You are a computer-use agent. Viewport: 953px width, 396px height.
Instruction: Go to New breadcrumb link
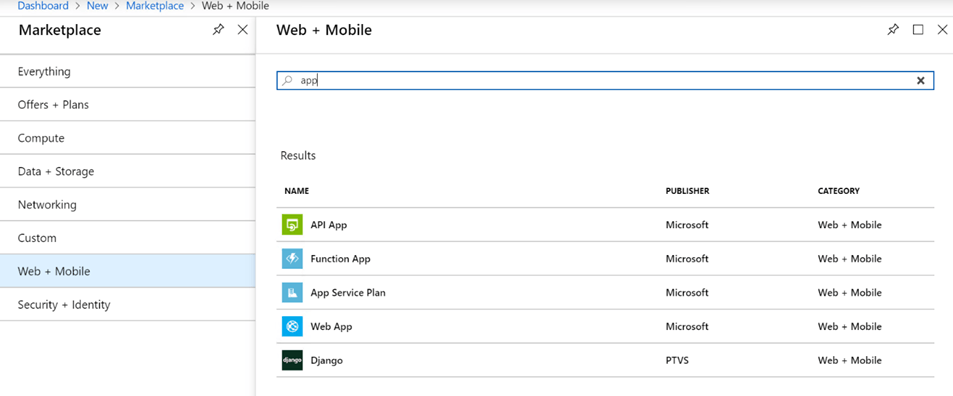pos(97,5)
